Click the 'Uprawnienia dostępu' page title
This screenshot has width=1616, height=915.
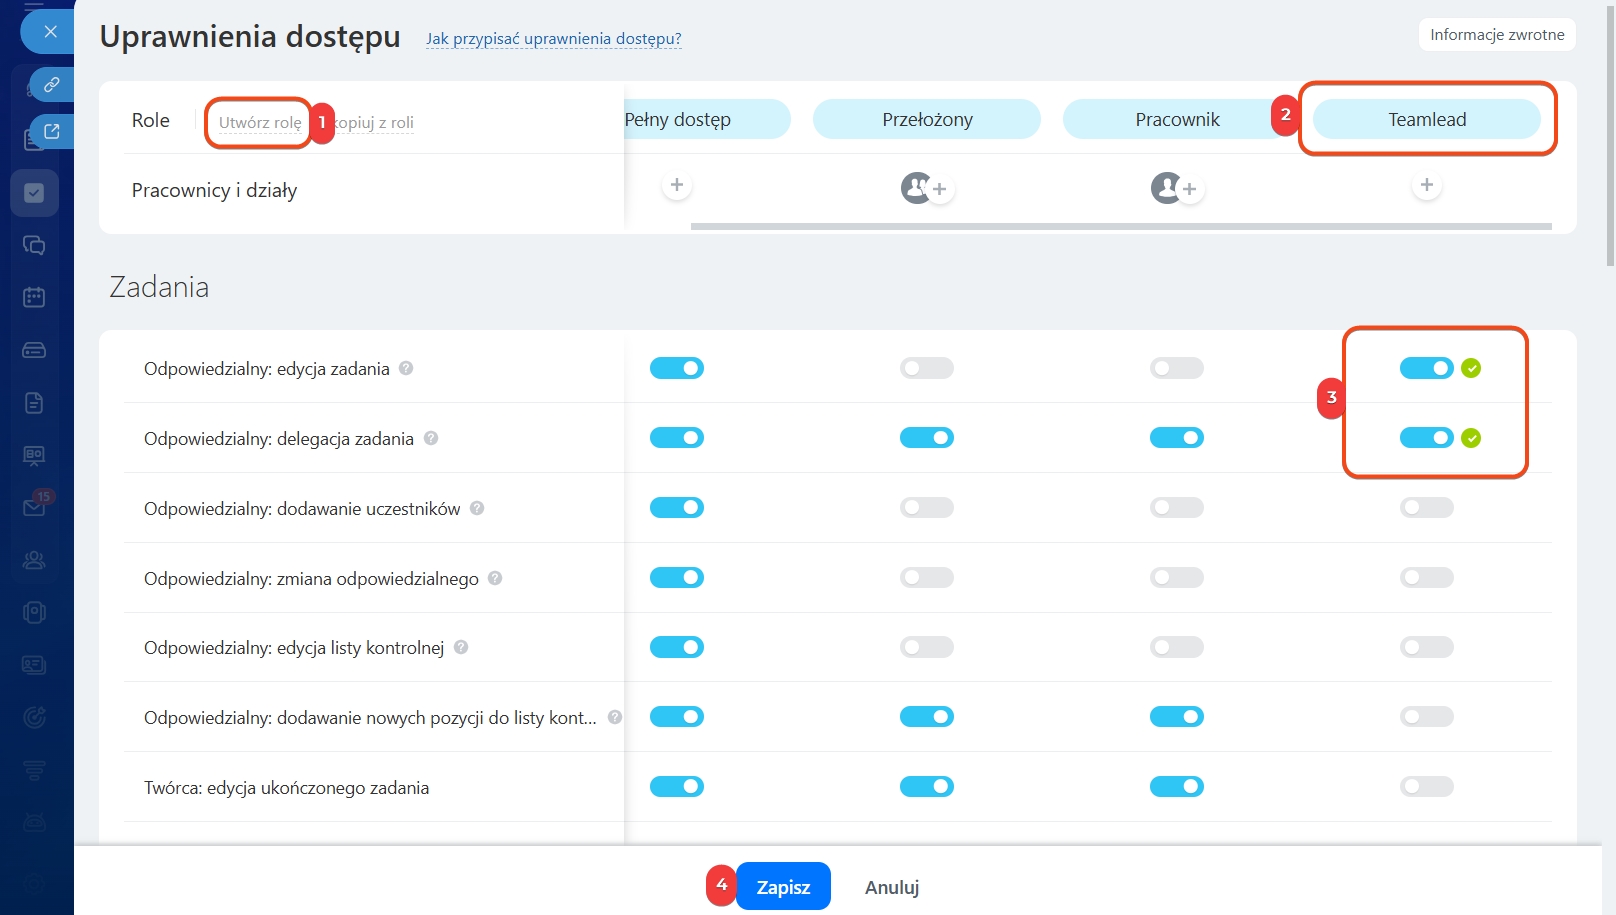click(x=250, y=37)
